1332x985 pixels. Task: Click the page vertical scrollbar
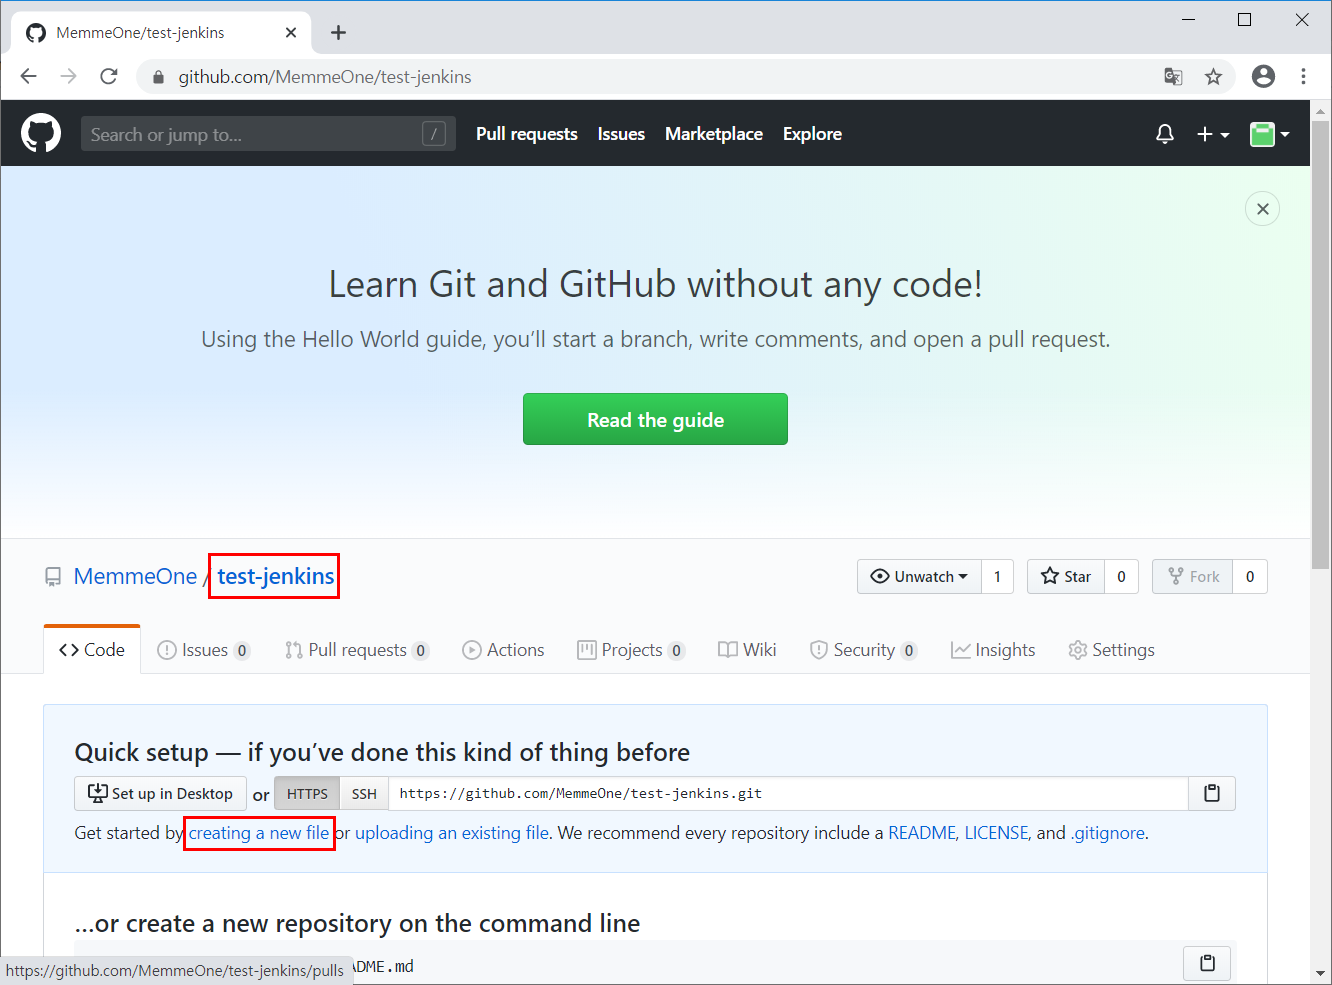1321,345
